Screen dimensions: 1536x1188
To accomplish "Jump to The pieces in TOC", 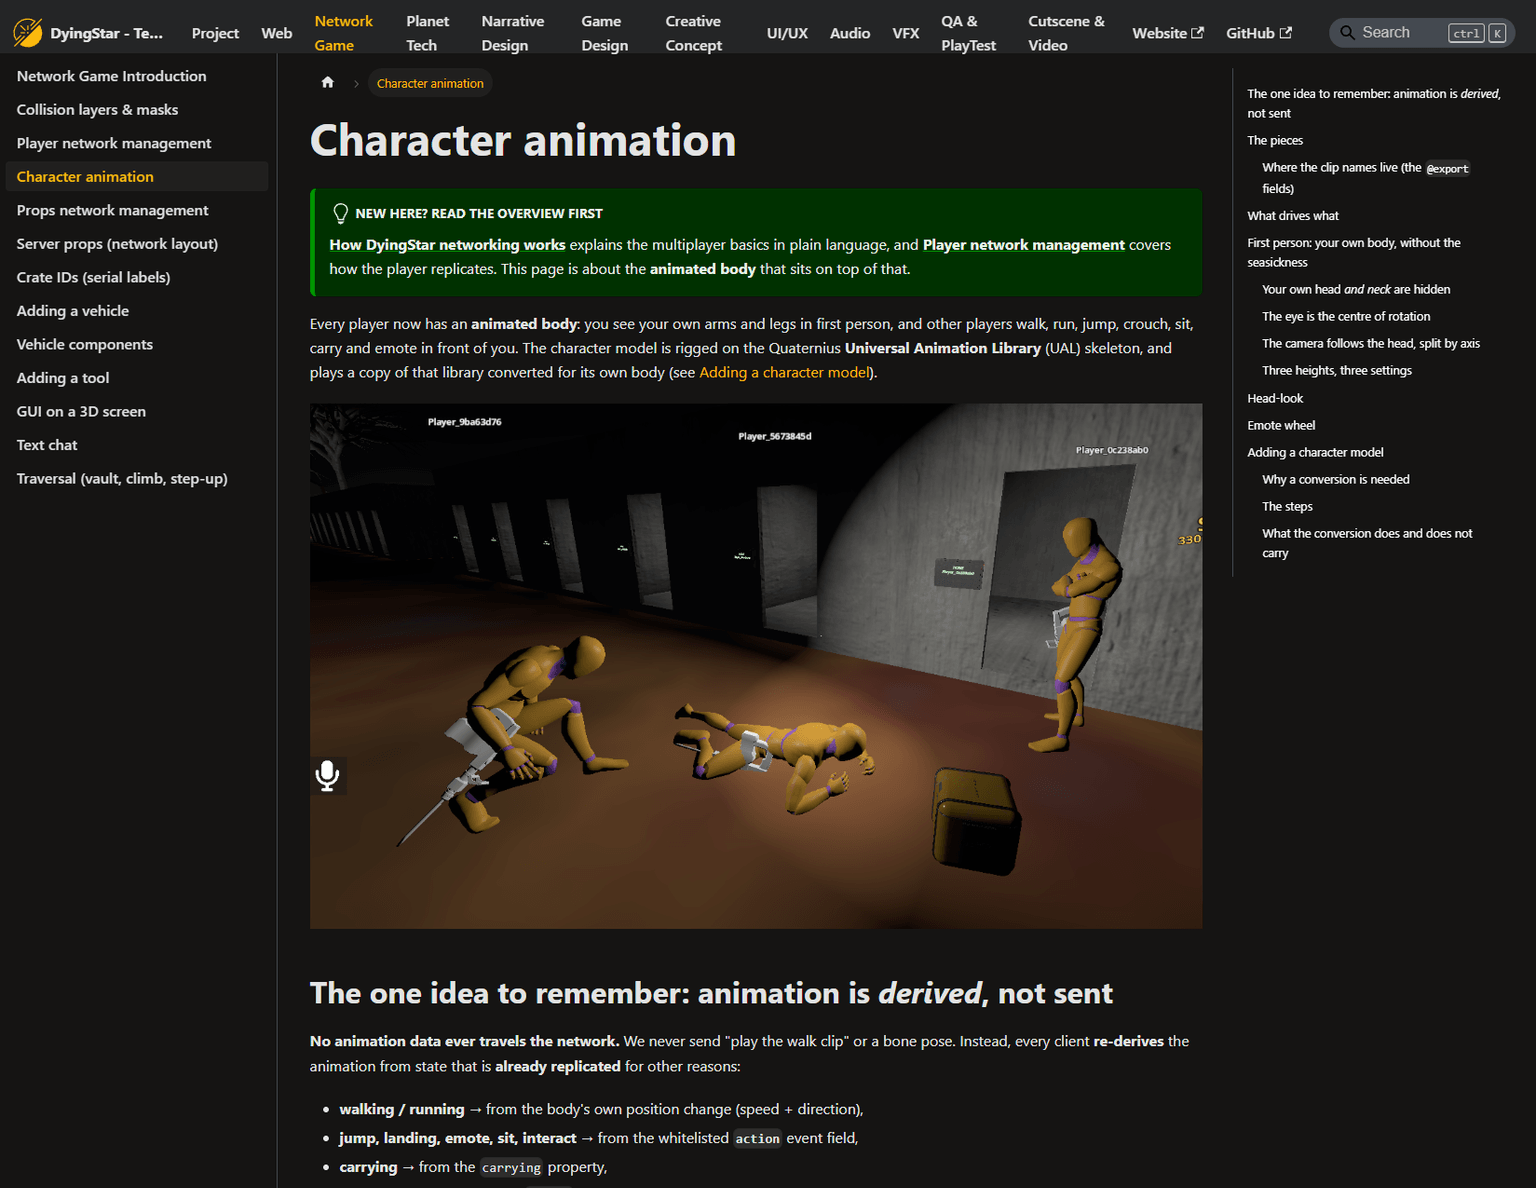I will point(1275,140).
